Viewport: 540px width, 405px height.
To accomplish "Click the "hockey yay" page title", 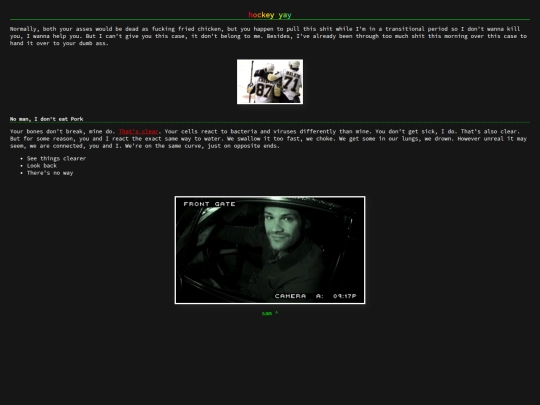I will click(270, 15).
